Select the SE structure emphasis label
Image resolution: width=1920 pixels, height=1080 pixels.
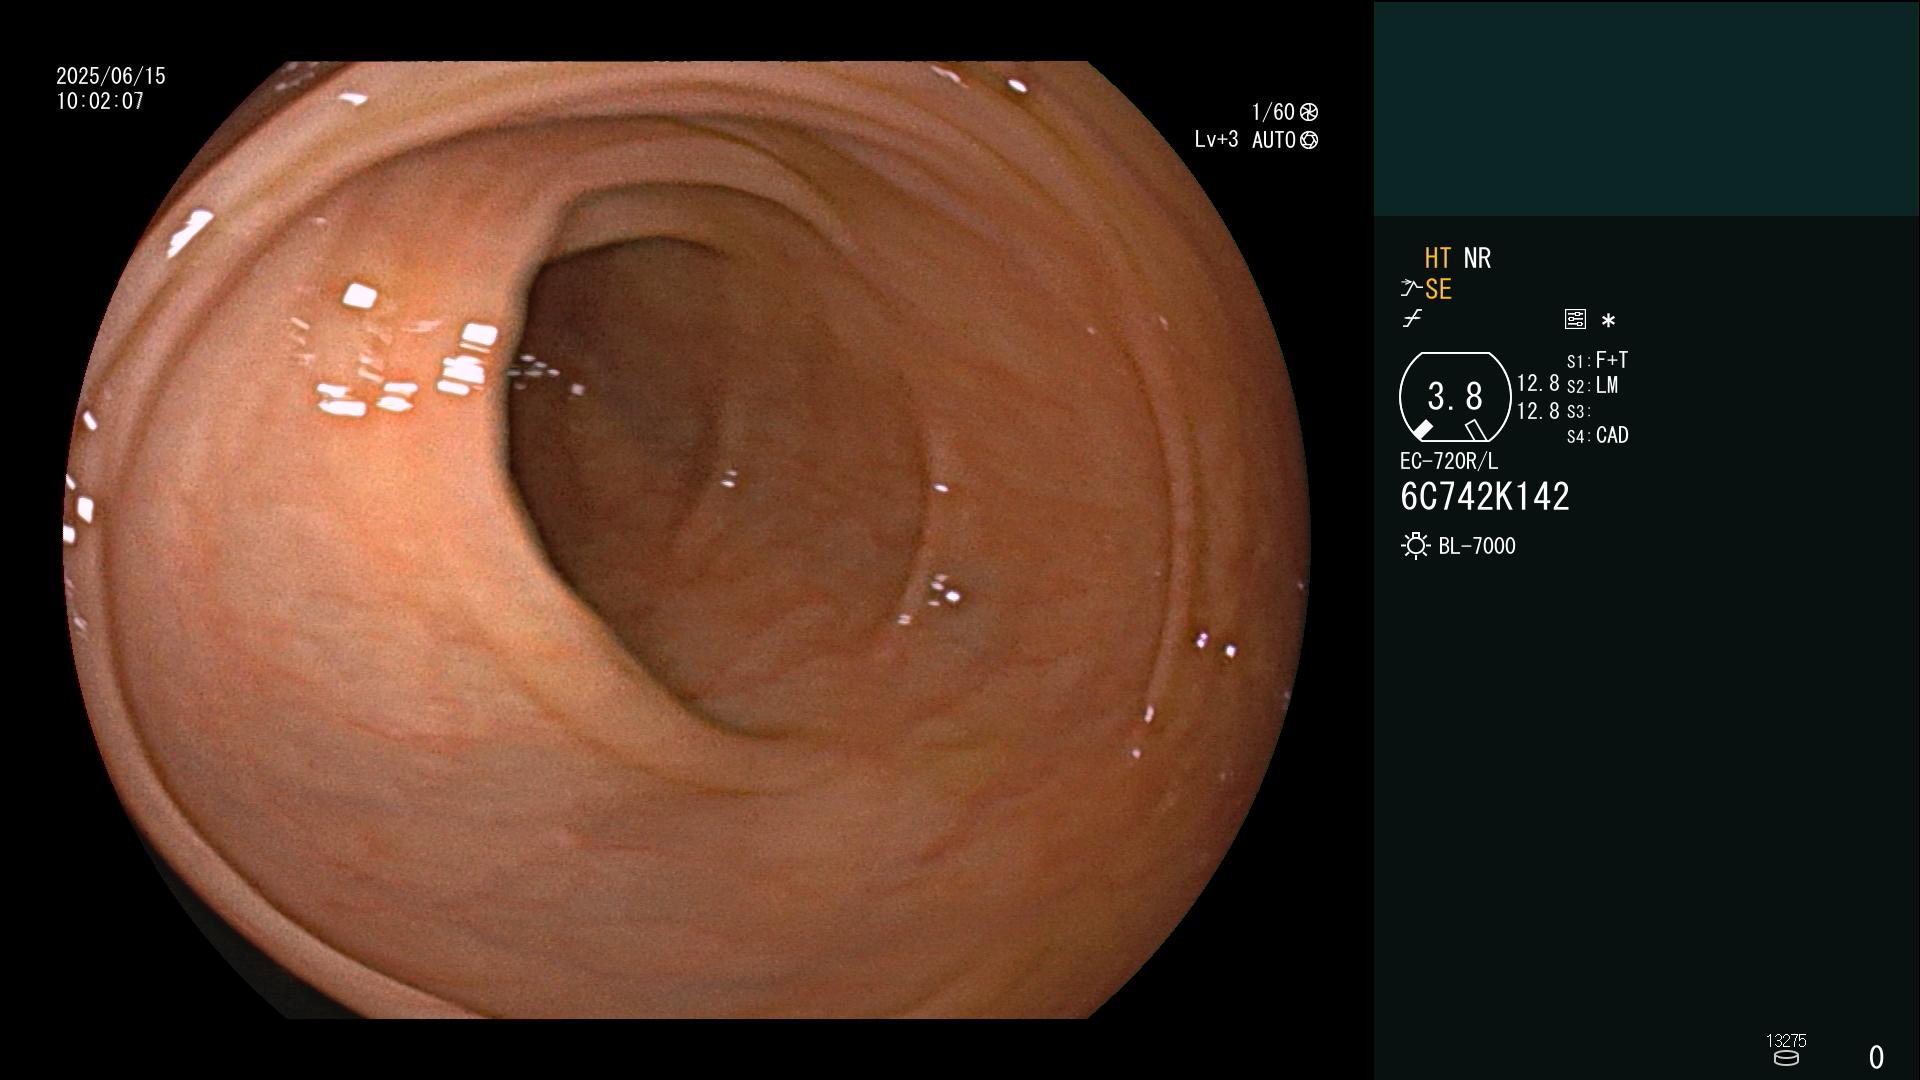point(1438,290)
